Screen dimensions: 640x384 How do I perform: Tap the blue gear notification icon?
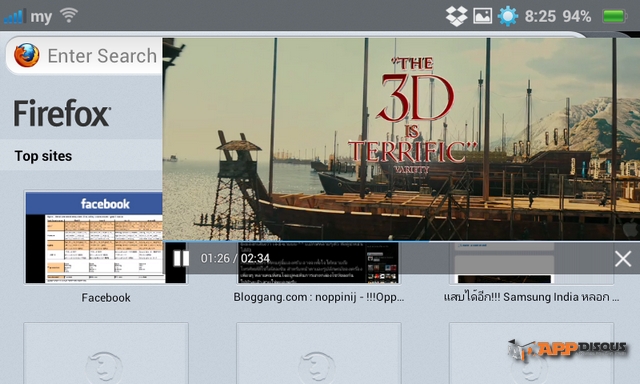tap(508, 16)
